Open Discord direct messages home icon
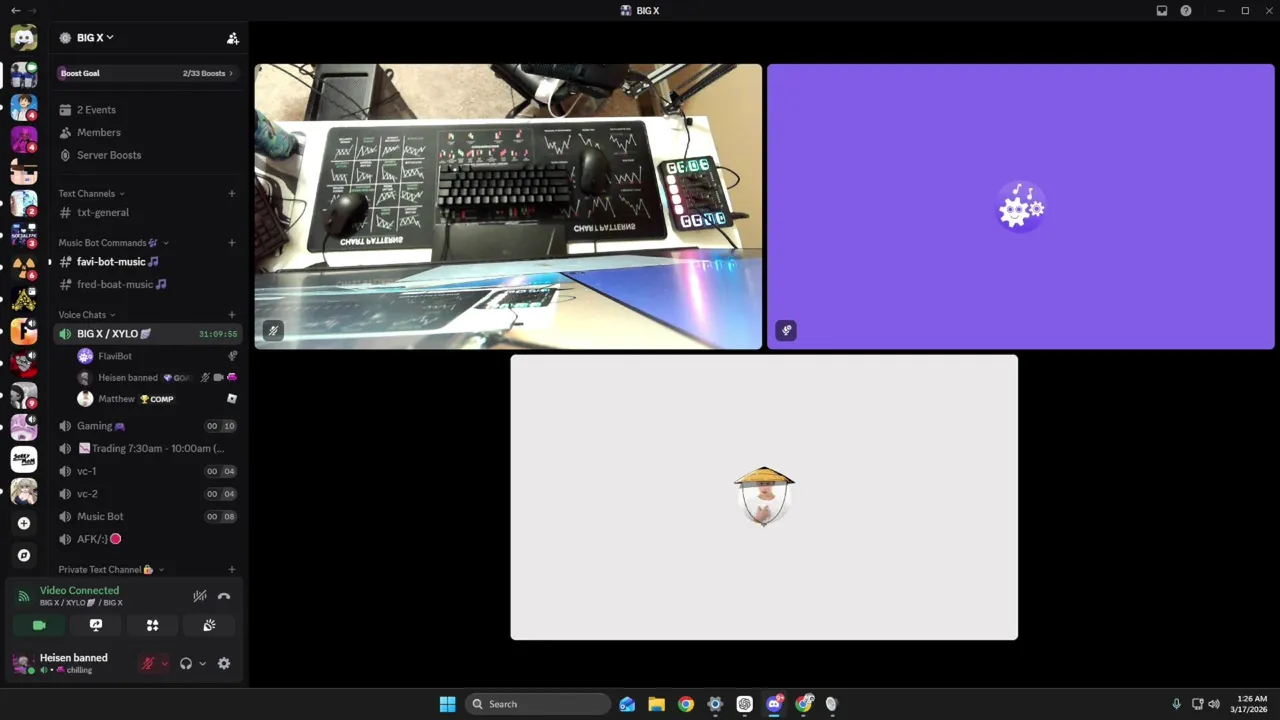This screenshot has width=1280, height=720. point(24,38)
